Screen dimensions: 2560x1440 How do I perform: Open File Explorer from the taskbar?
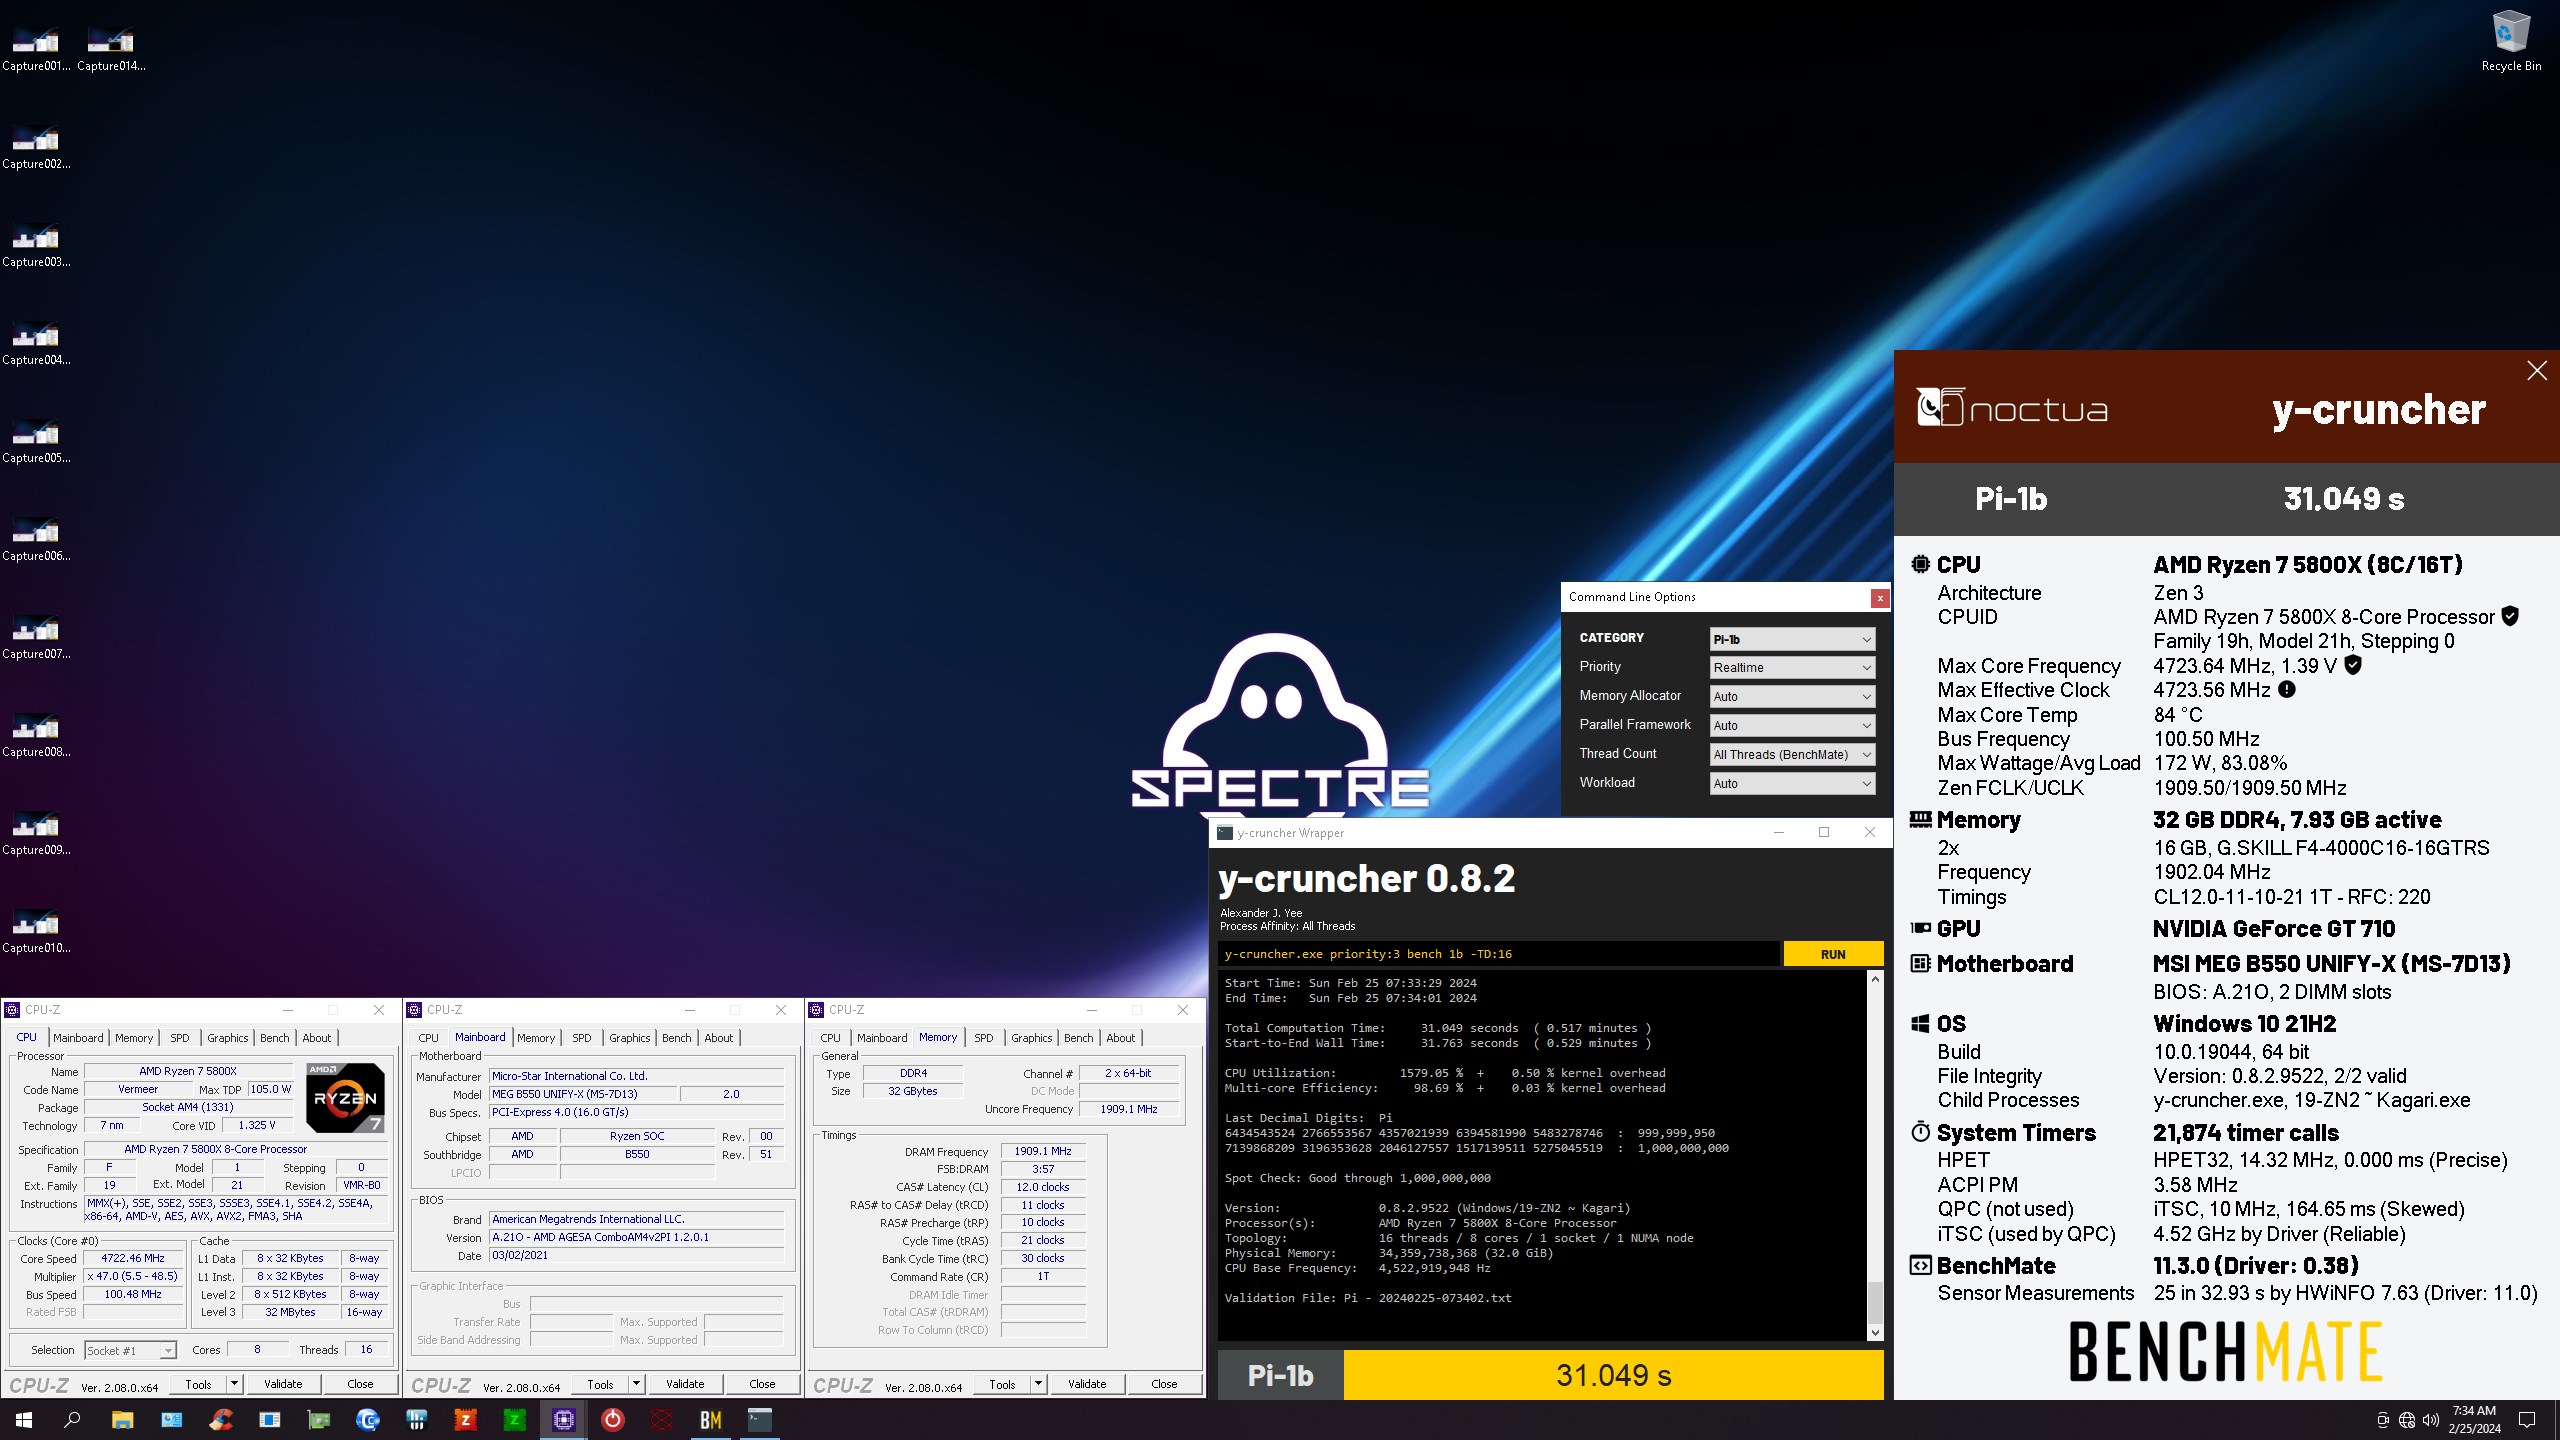tap(122, 1420)
